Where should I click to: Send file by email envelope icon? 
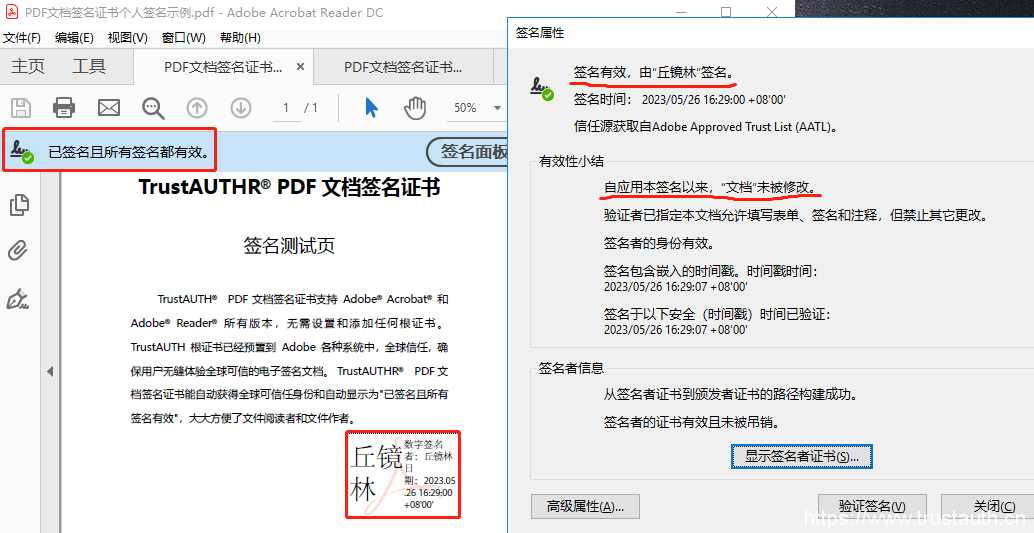[109, 108]
